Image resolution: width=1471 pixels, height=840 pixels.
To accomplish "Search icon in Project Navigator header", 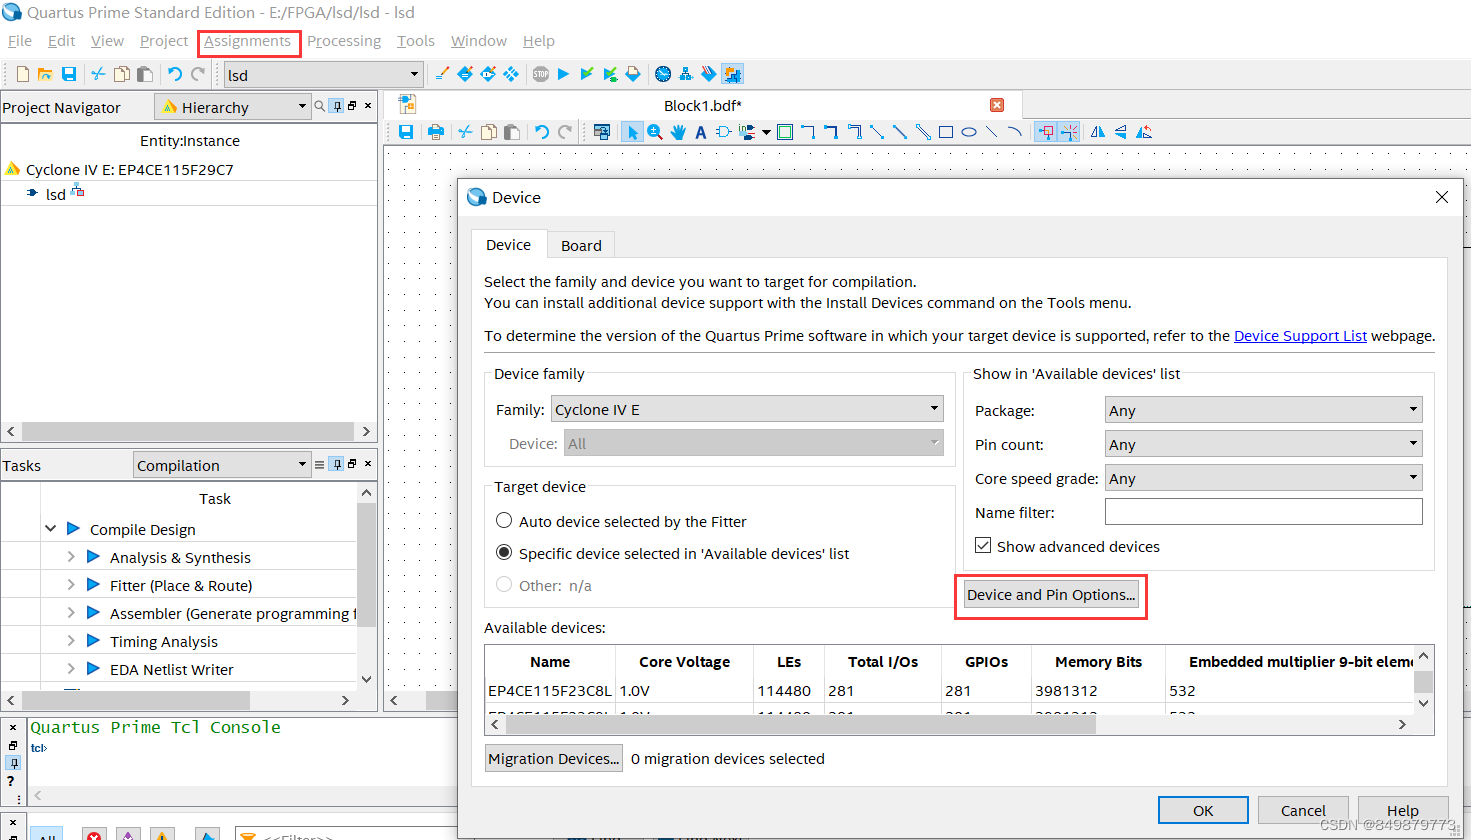I will click(x=320, y=106).
